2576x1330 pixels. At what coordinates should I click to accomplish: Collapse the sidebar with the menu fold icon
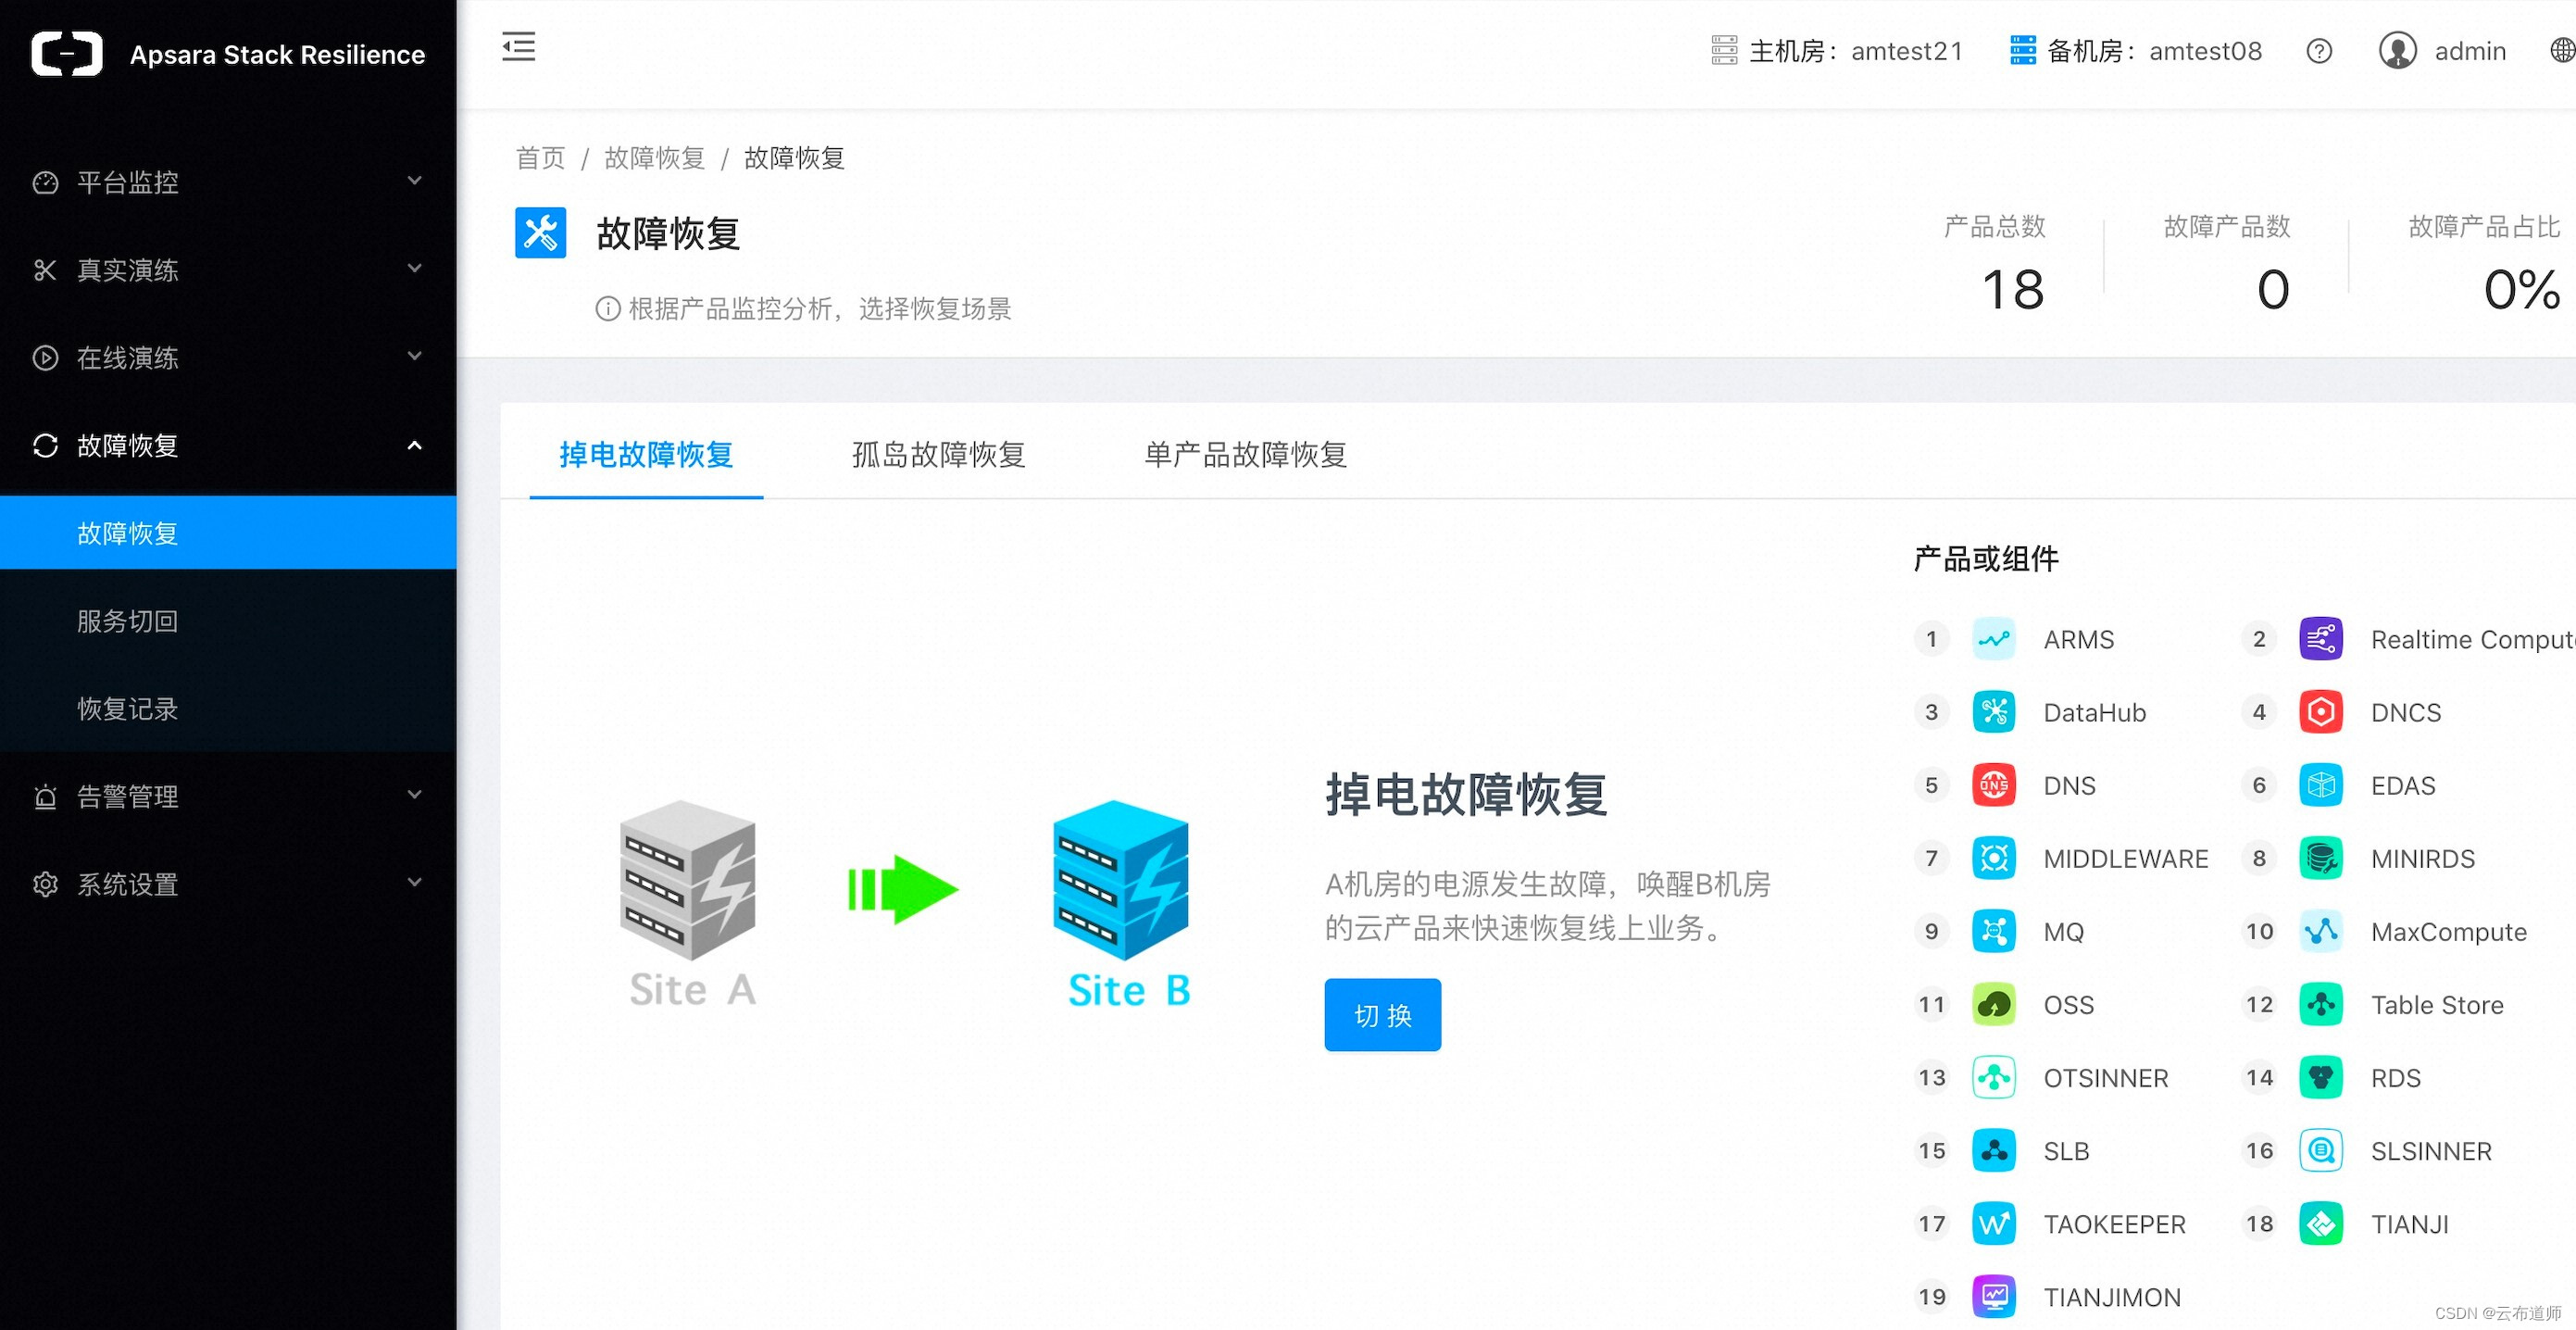pyautogui.click(x=518, y=47)
